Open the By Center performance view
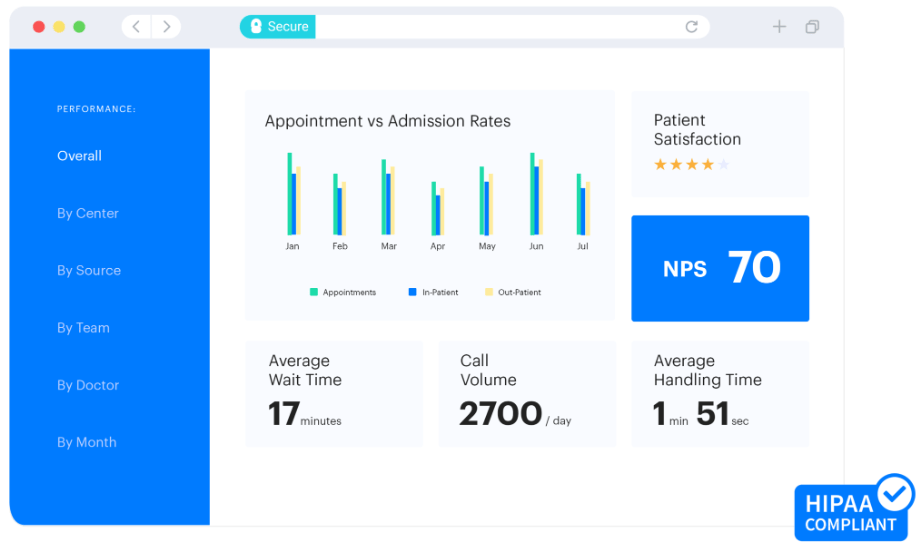Viewport: 919px width, 550px height. [88, 213]
